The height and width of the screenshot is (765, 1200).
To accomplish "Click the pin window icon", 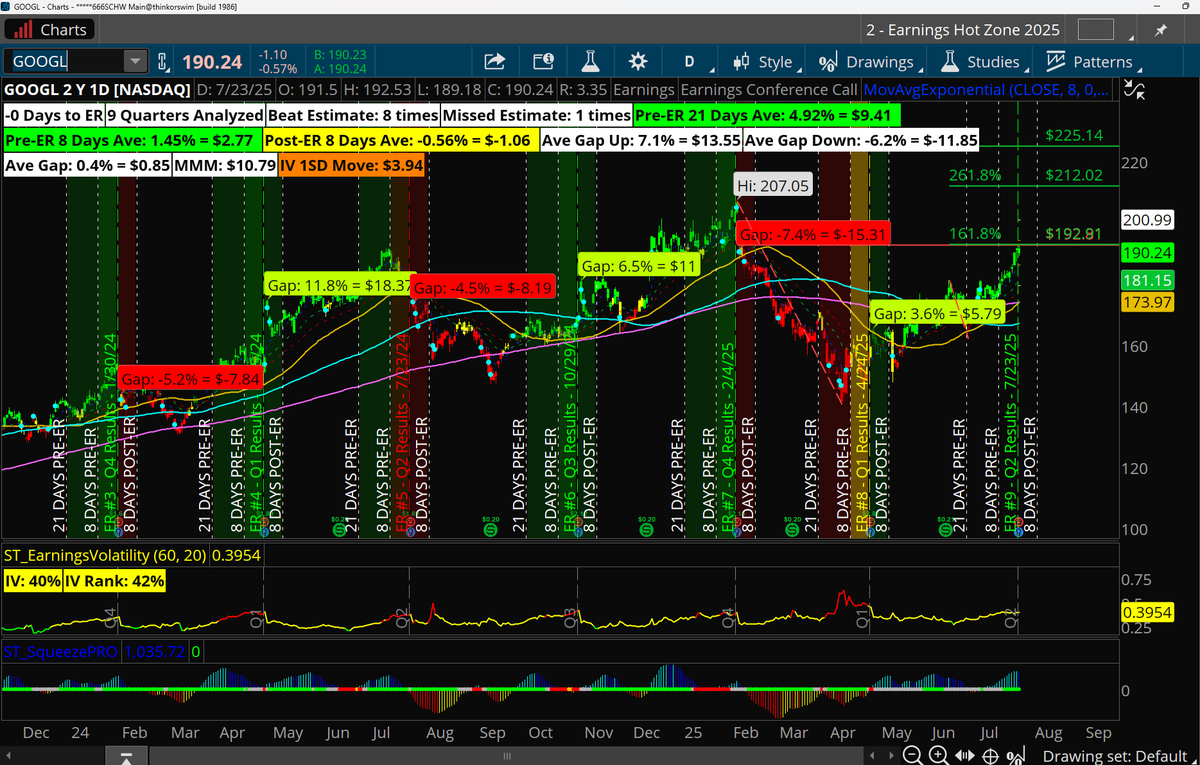I will click(x=1160, y=30).
